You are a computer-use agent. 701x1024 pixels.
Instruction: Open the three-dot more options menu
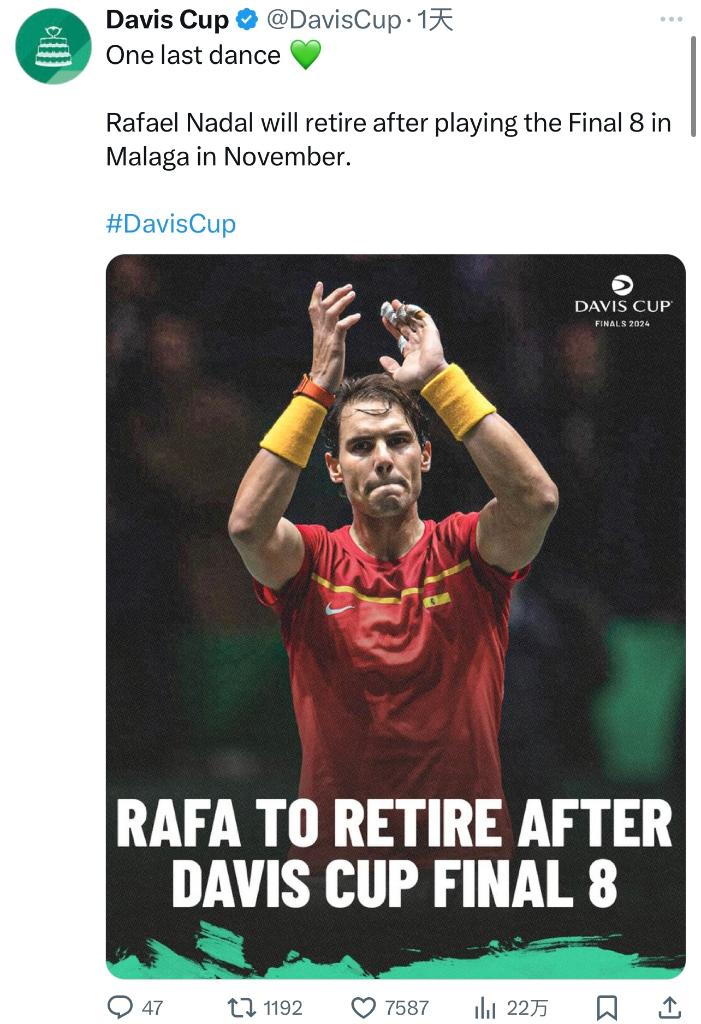[x=672, y=19]
